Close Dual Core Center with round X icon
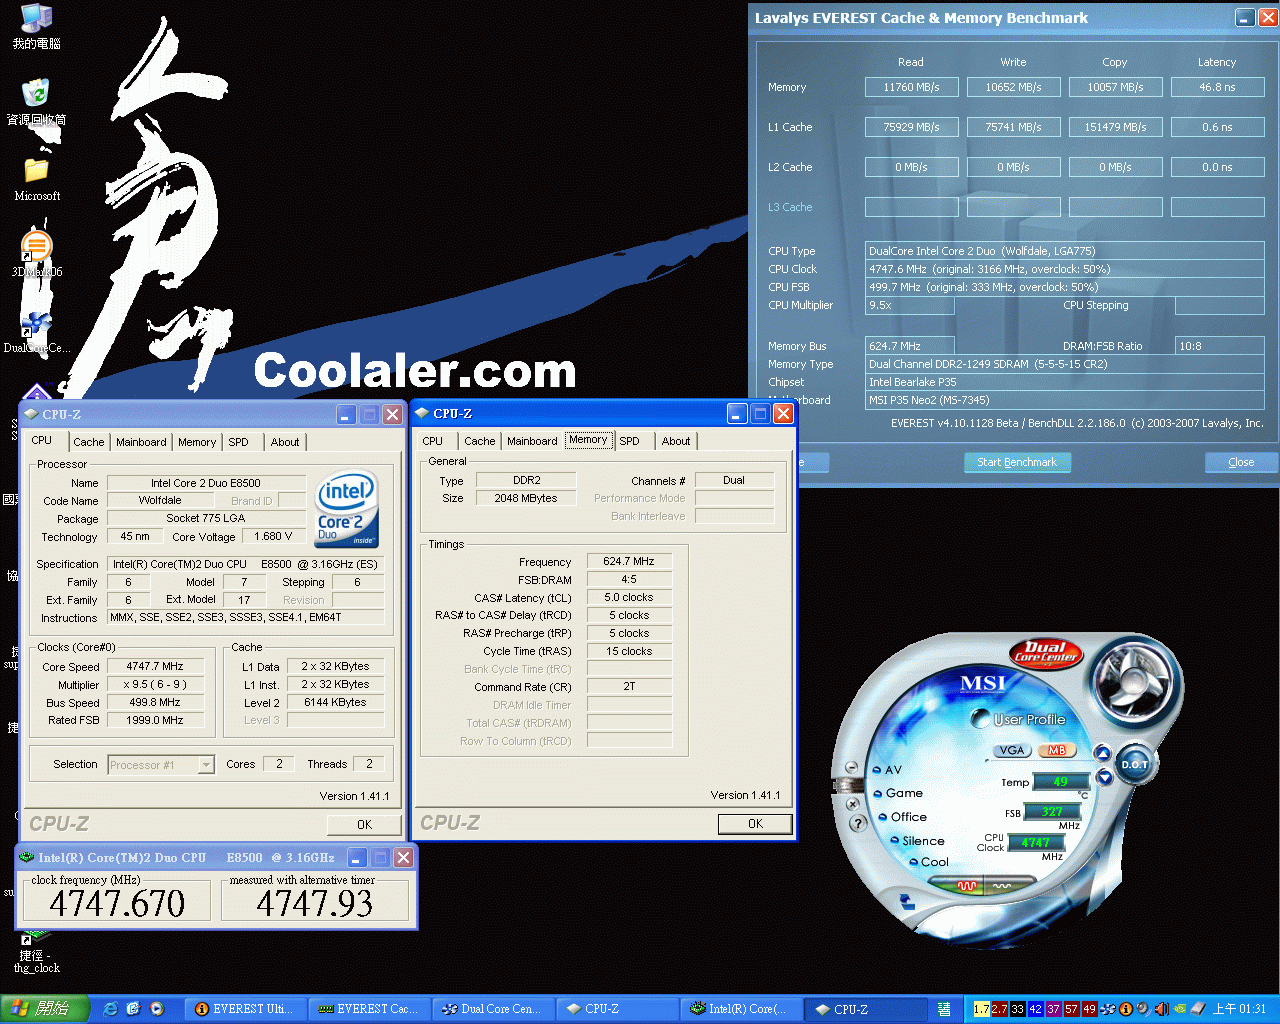The height and width of the screenshot is (1024, 1280). [x=852, y=803]
